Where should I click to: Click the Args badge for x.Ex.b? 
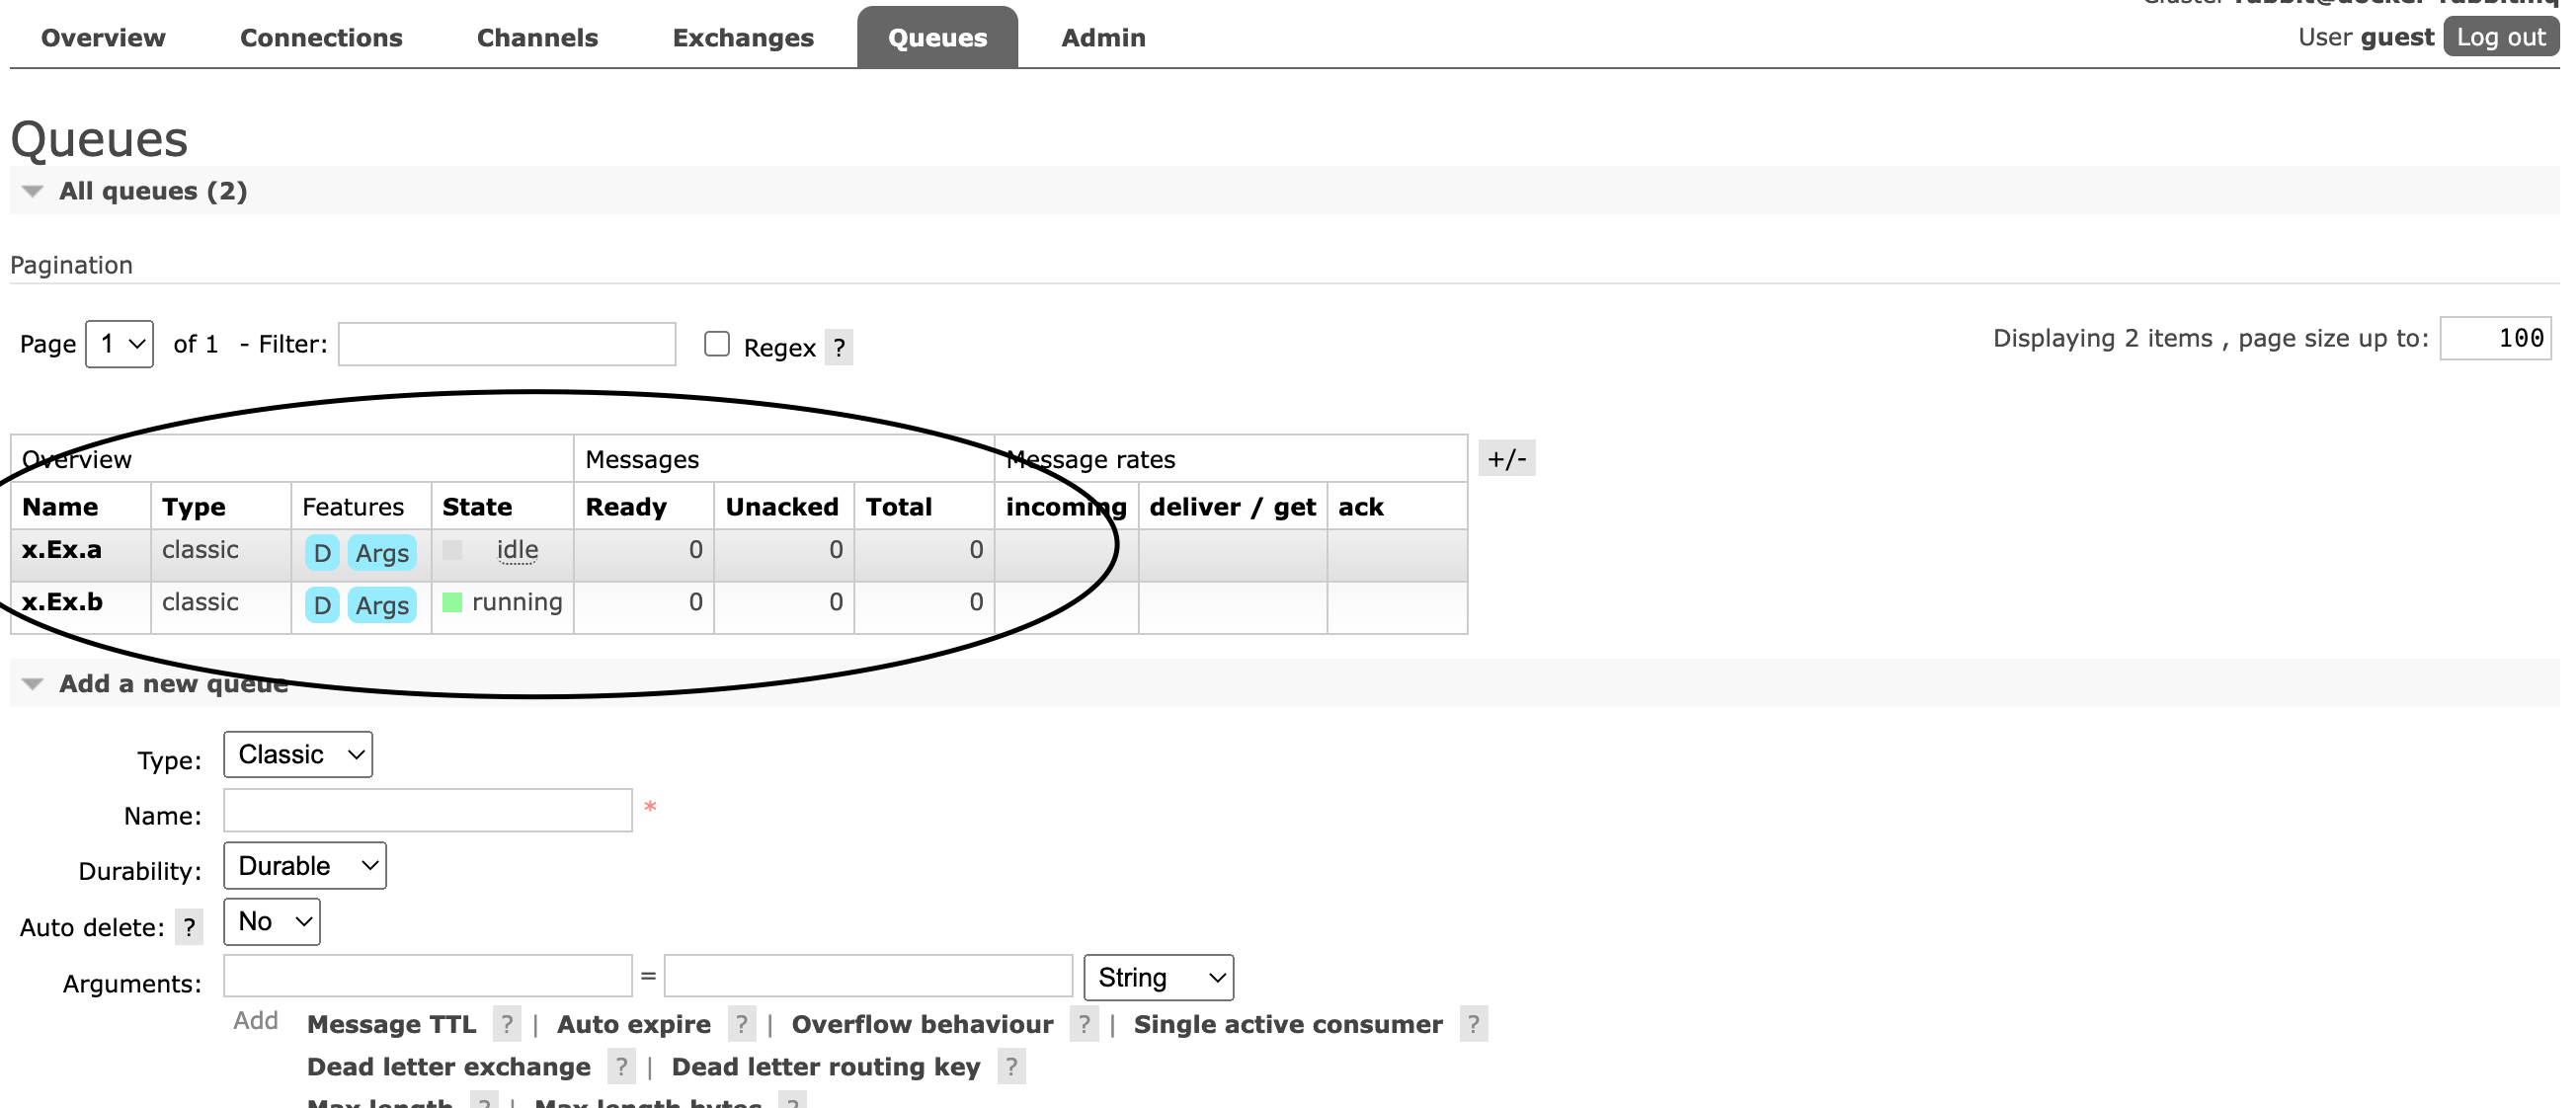pyautogui.click(x=382, y=605)
